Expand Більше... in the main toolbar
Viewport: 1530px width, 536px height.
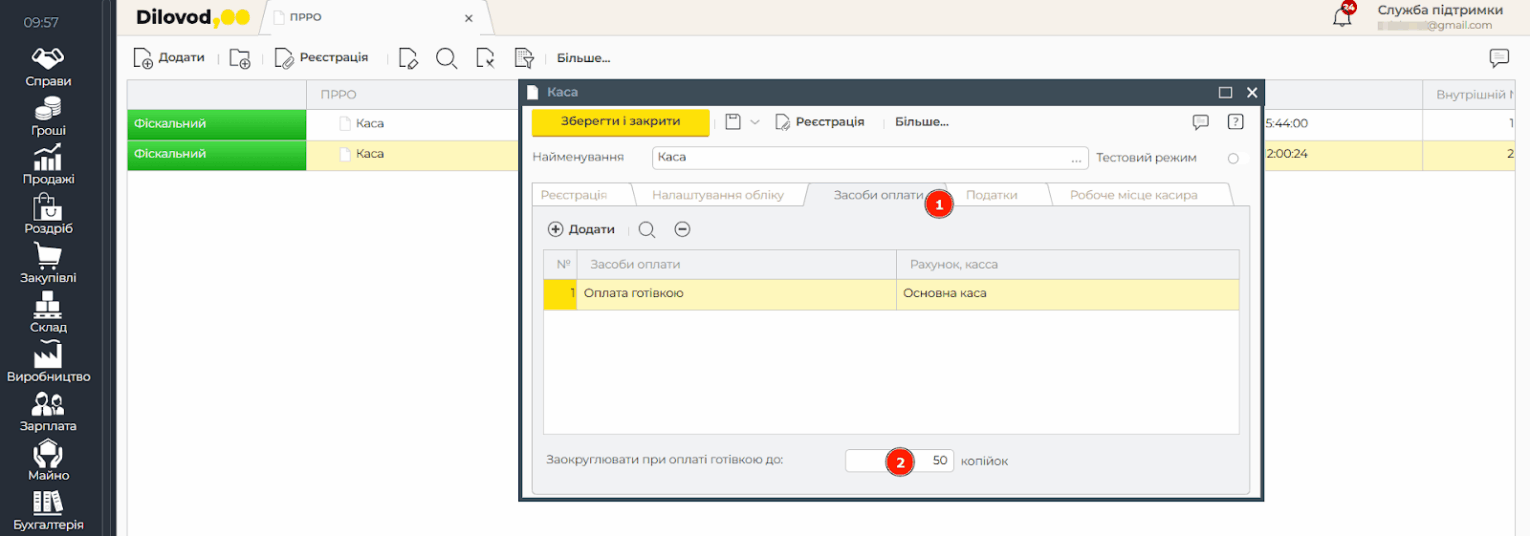coord(583,58)
